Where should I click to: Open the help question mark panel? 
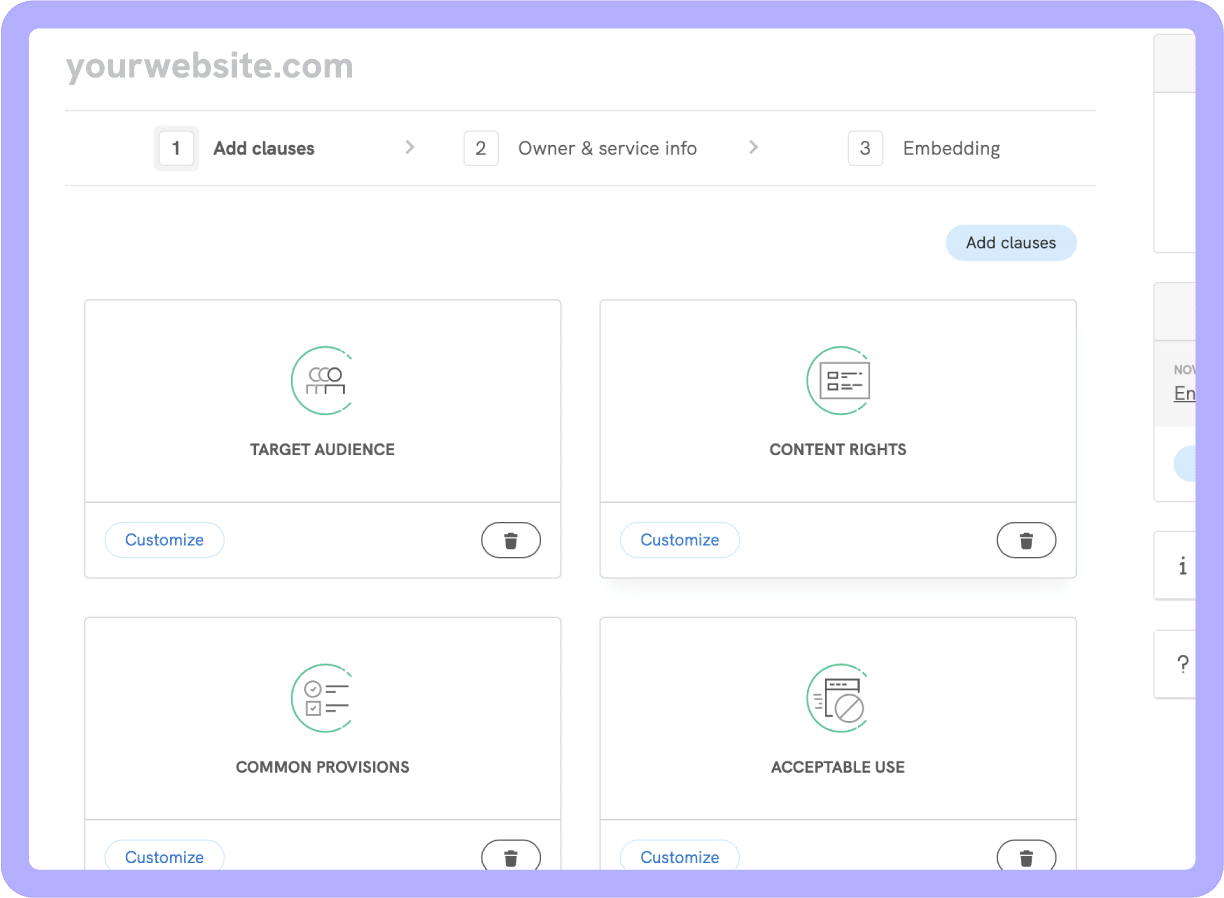point(1182,664)
